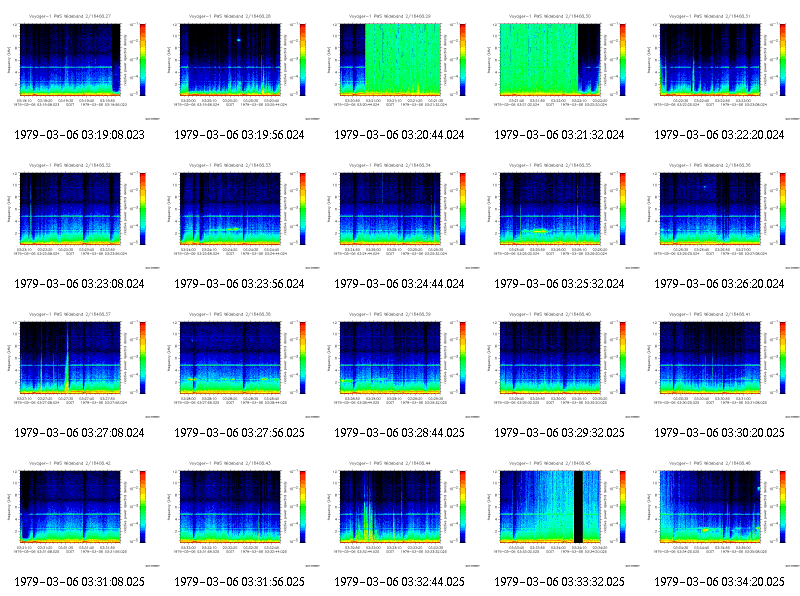Open spectrogram thumbnail for 03:28:44.025
Image resolution: width=800 pixels, height=596 pixels.
[400, 364]
